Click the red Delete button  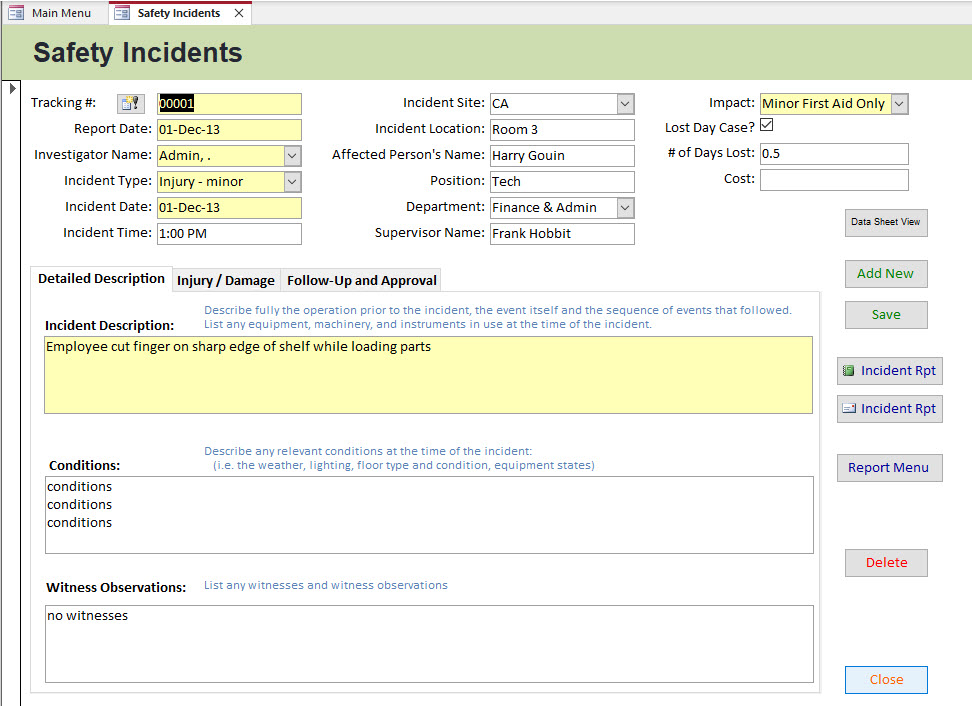click(886, 563)
